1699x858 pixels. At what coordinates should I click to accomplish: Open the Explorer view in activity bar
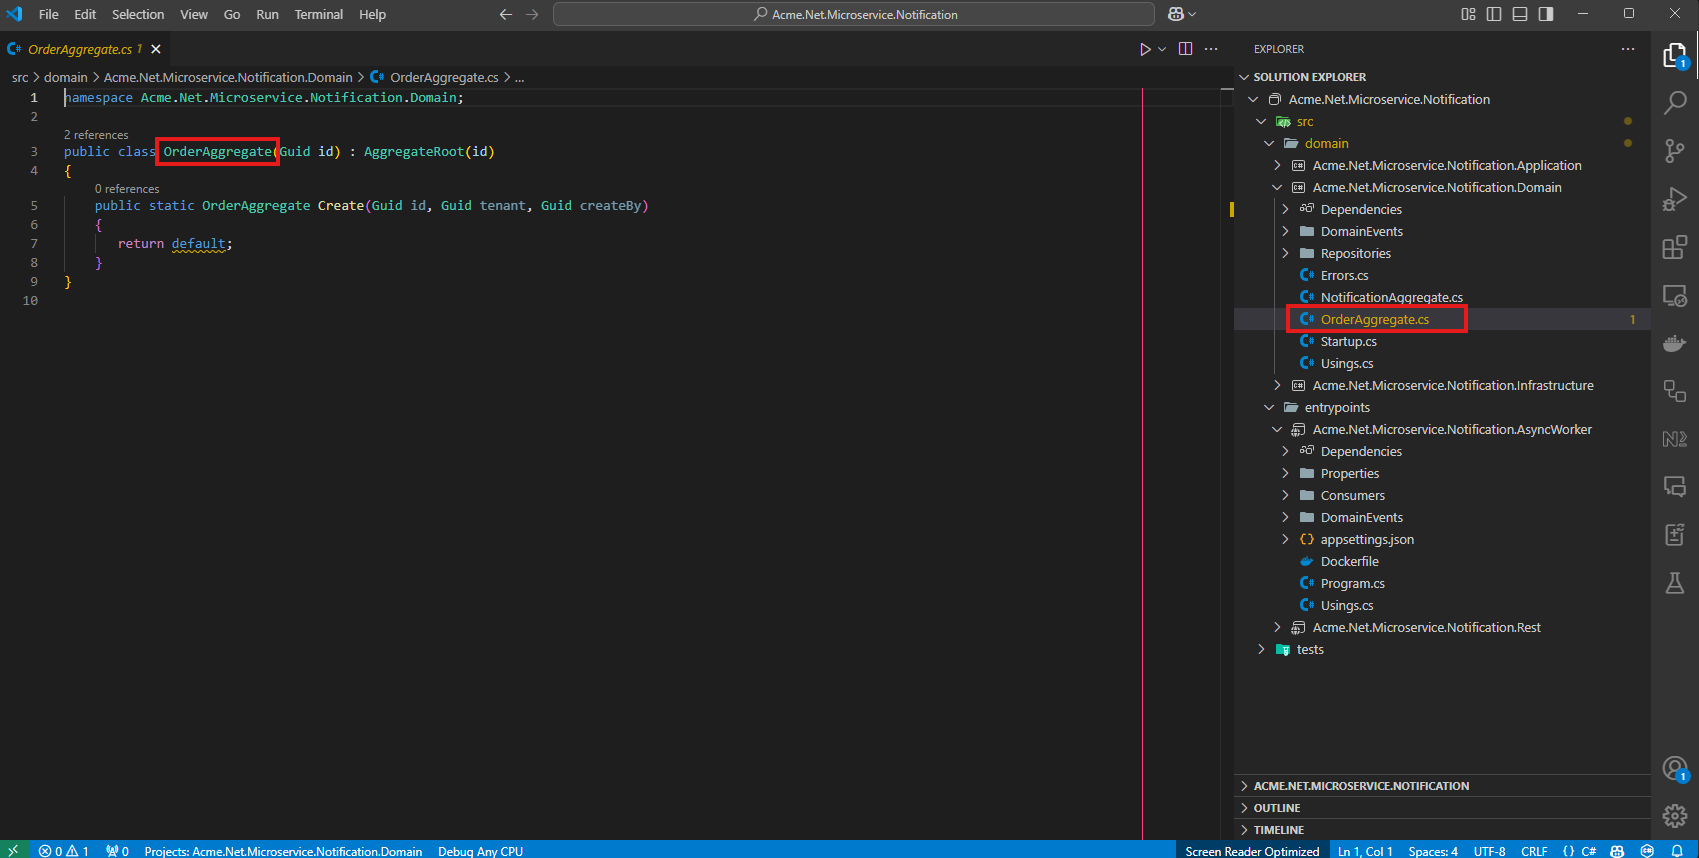tap(1675, 56)
